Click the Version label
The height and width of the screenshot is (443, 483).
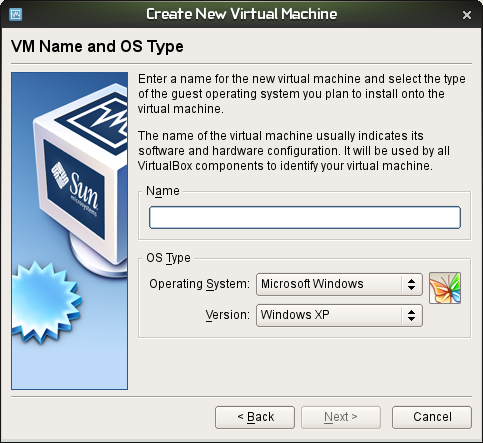(228, 315)
